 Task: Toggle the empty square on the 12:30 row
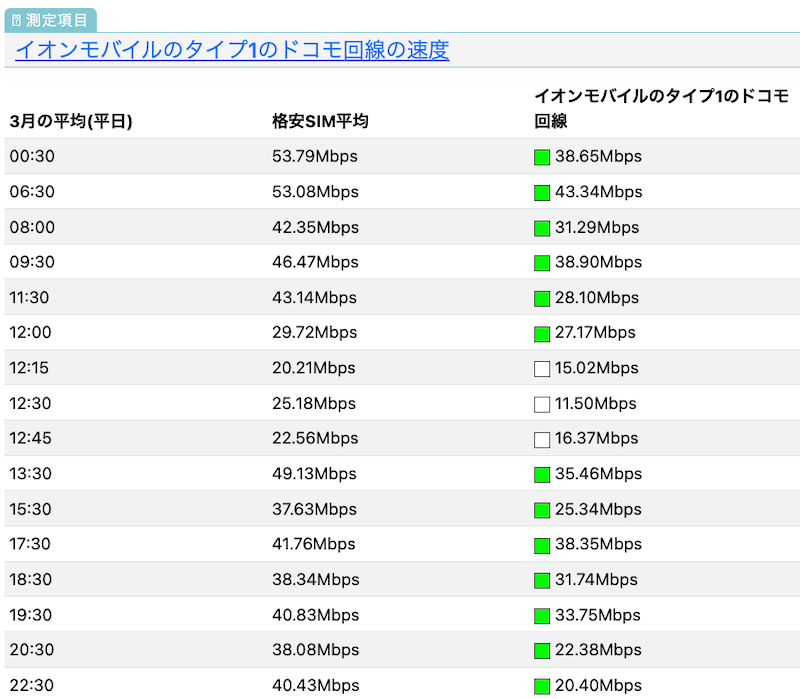tap(541, 403)
